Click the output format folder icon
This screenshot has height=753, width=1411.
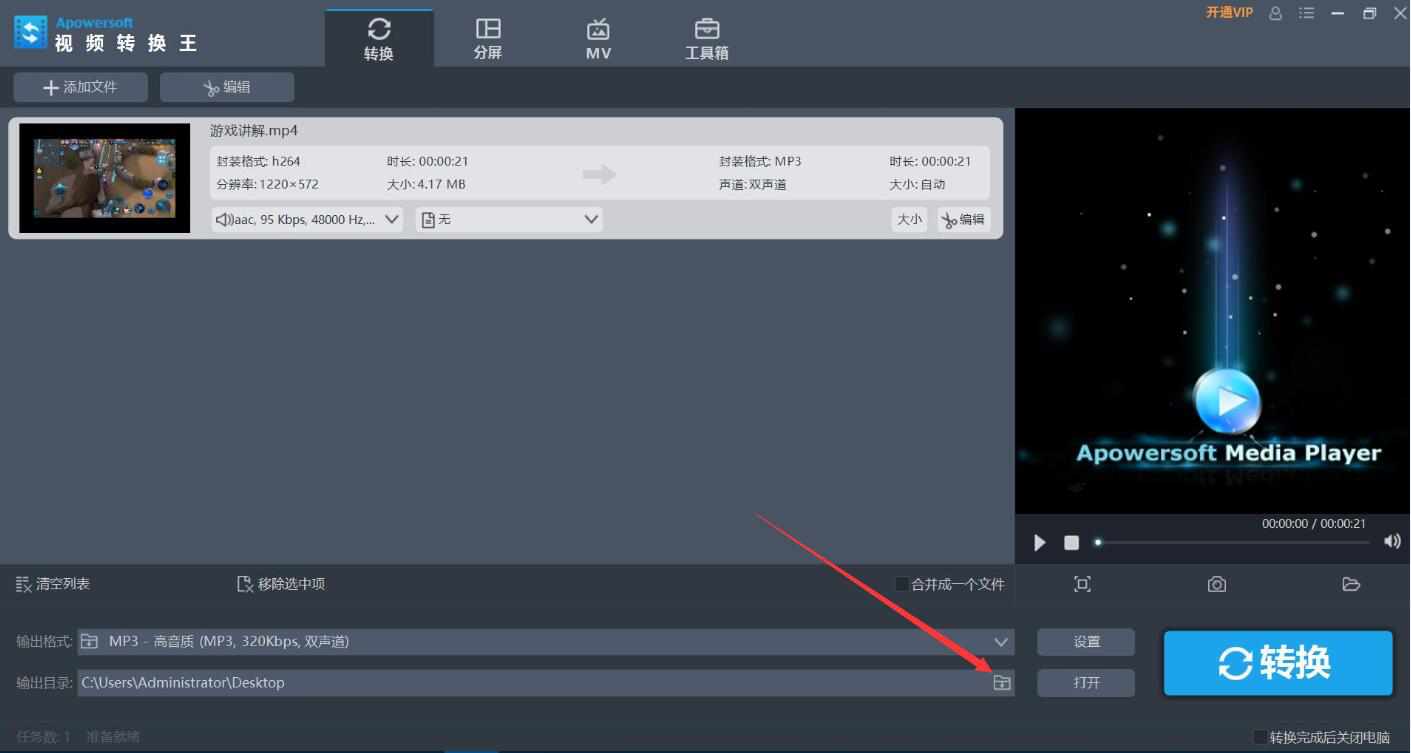[90, 641]
